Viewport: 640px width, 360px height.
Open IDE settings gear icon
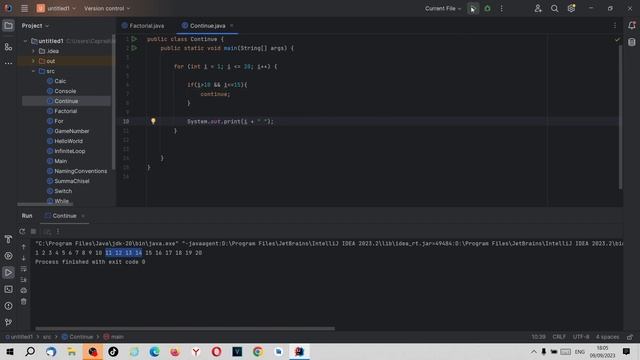click(x=571, y=8)
